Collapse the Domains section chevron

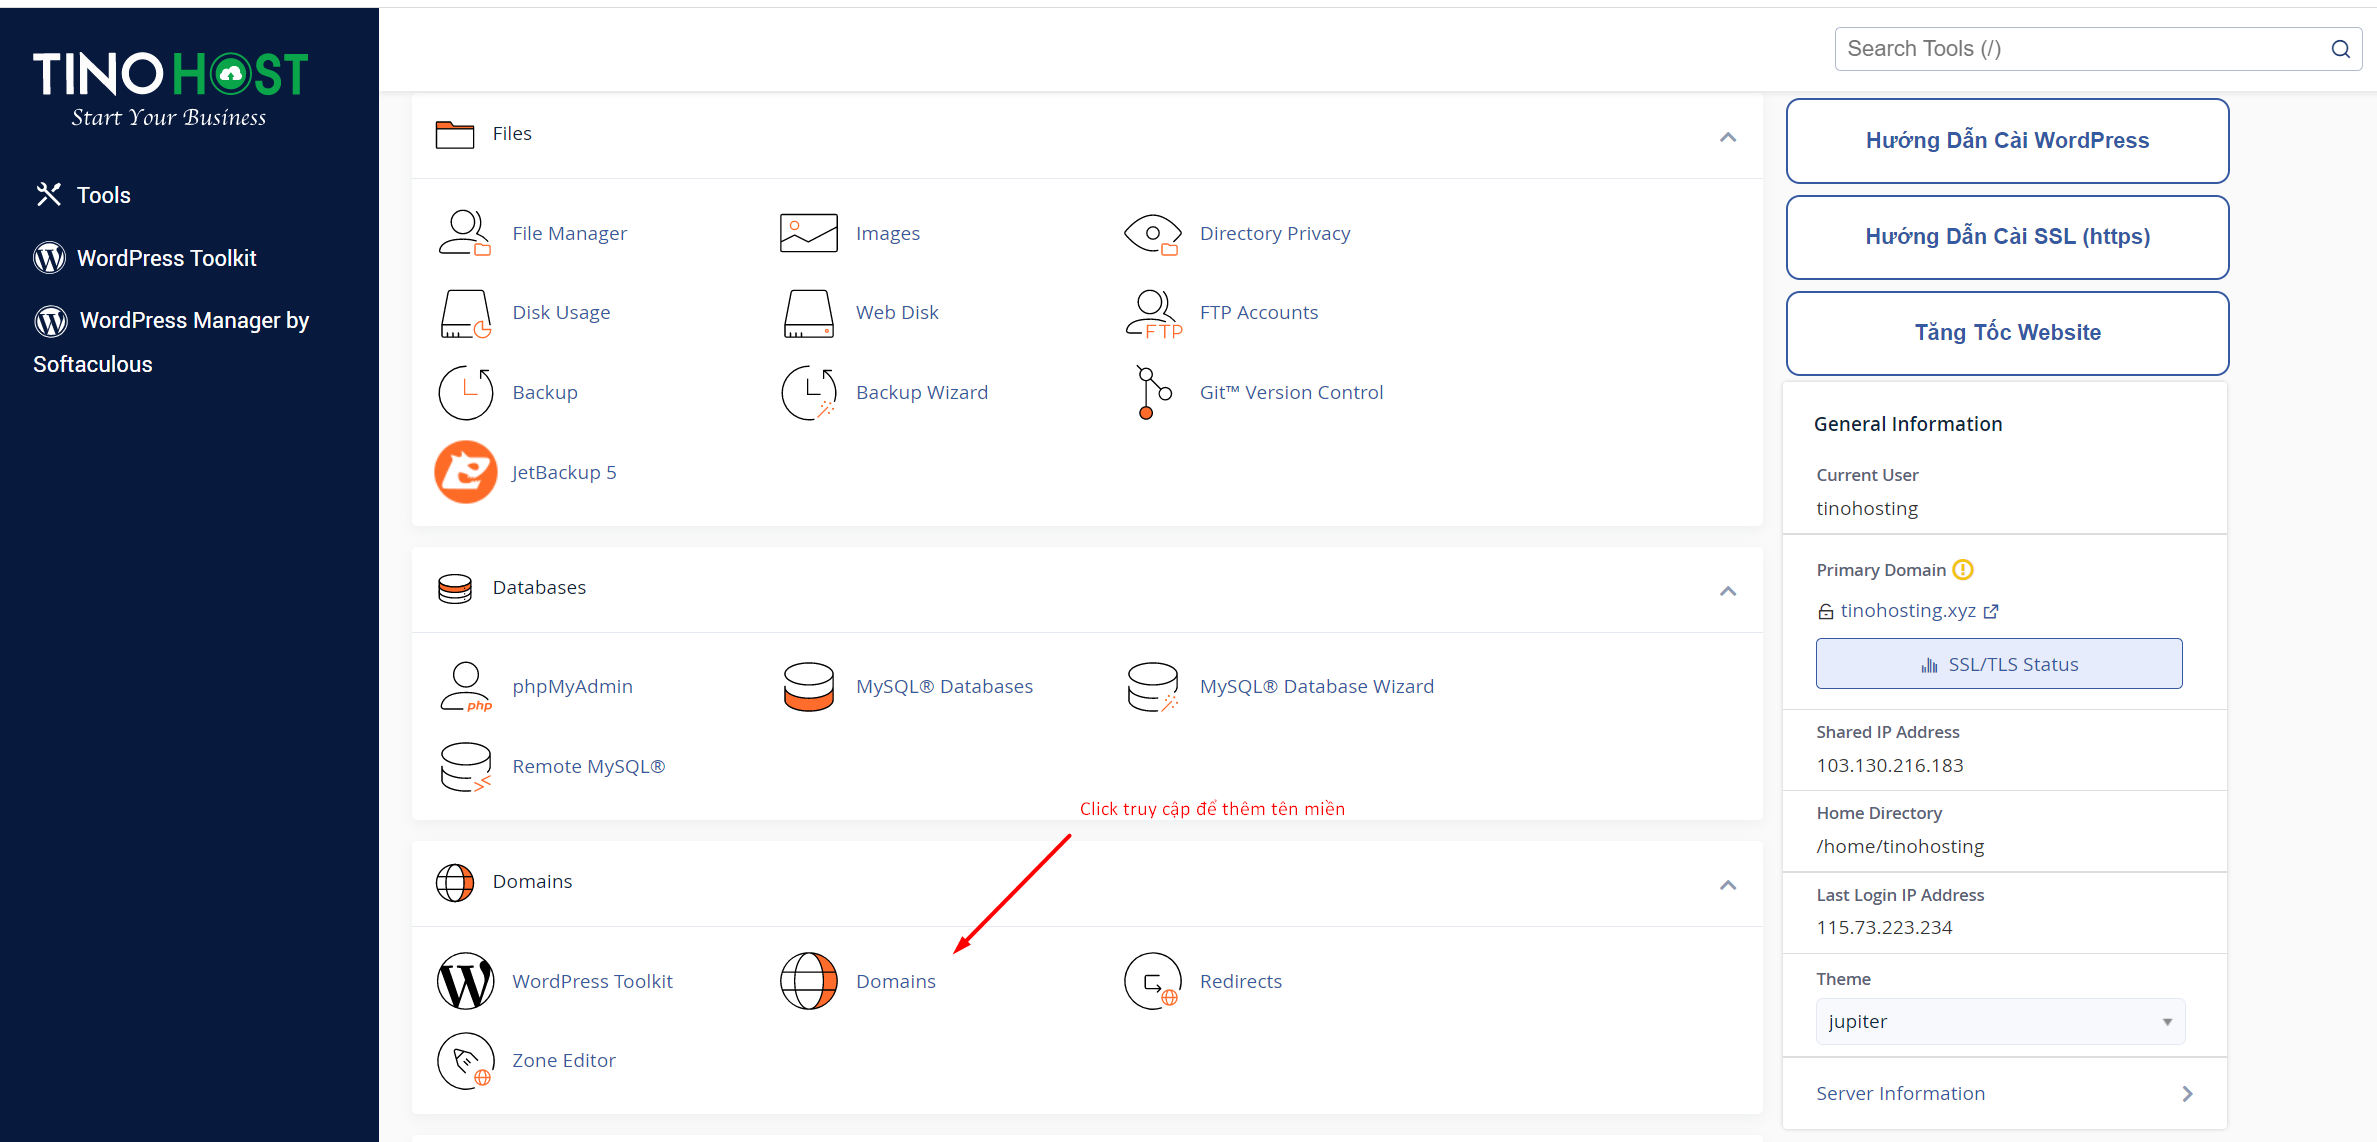coord(1727,885)
